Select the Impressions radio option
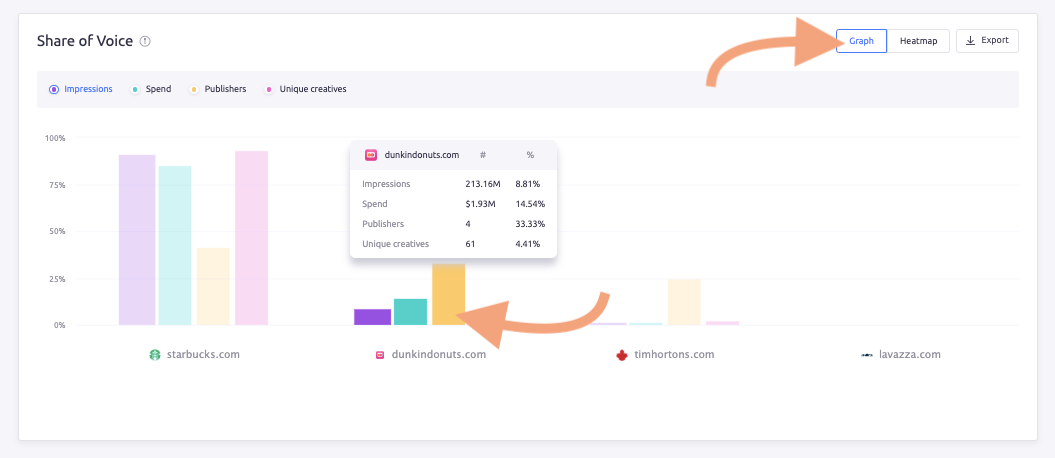This screenshot has width=1055, height=458. click(54, 89)
